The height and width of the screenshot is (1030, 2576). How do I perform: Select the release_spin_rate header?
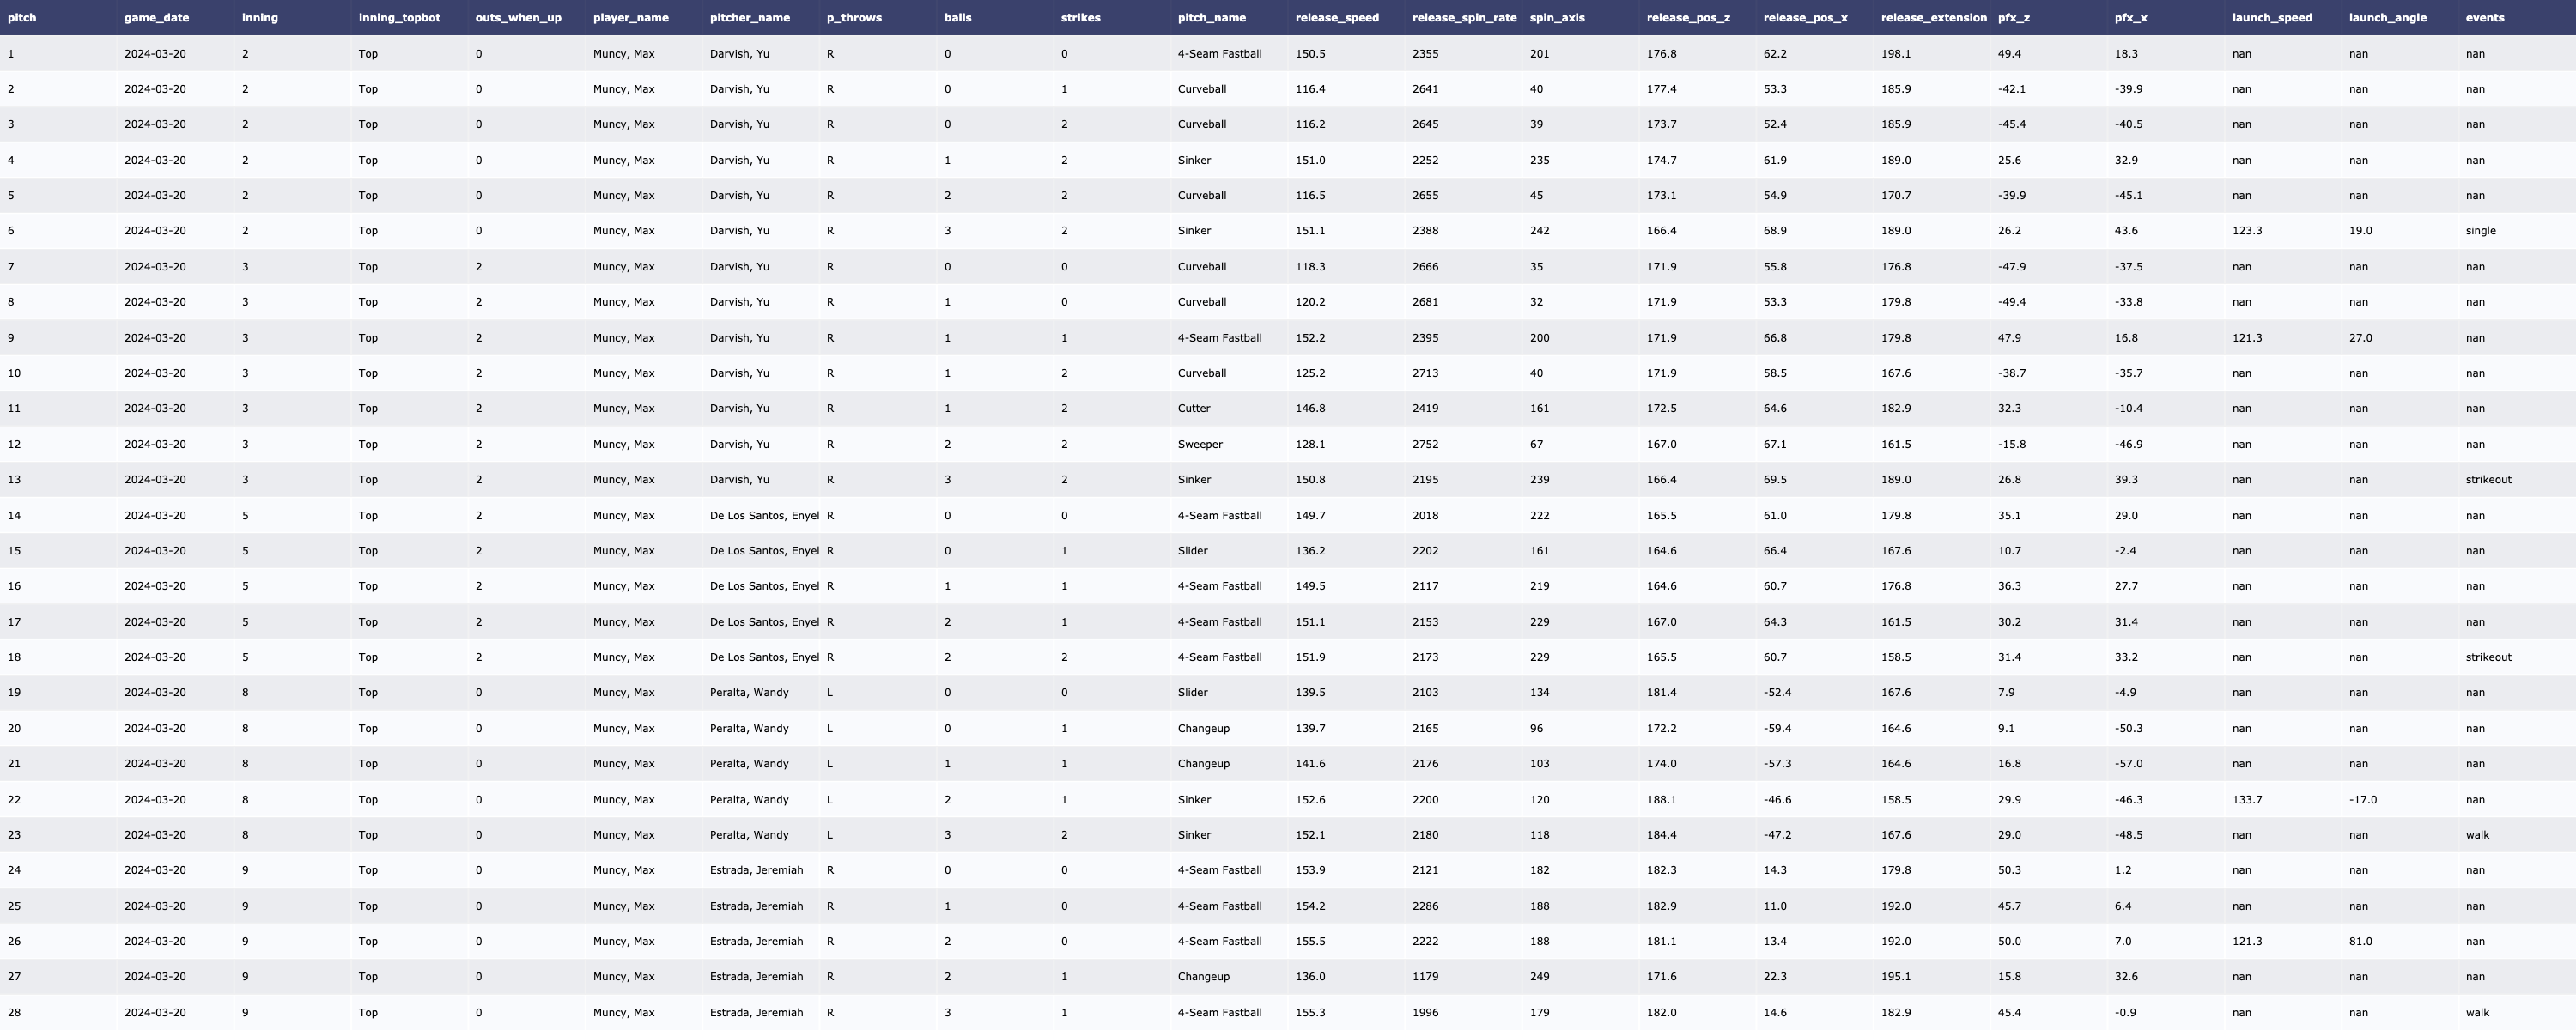pos(1463,18)
